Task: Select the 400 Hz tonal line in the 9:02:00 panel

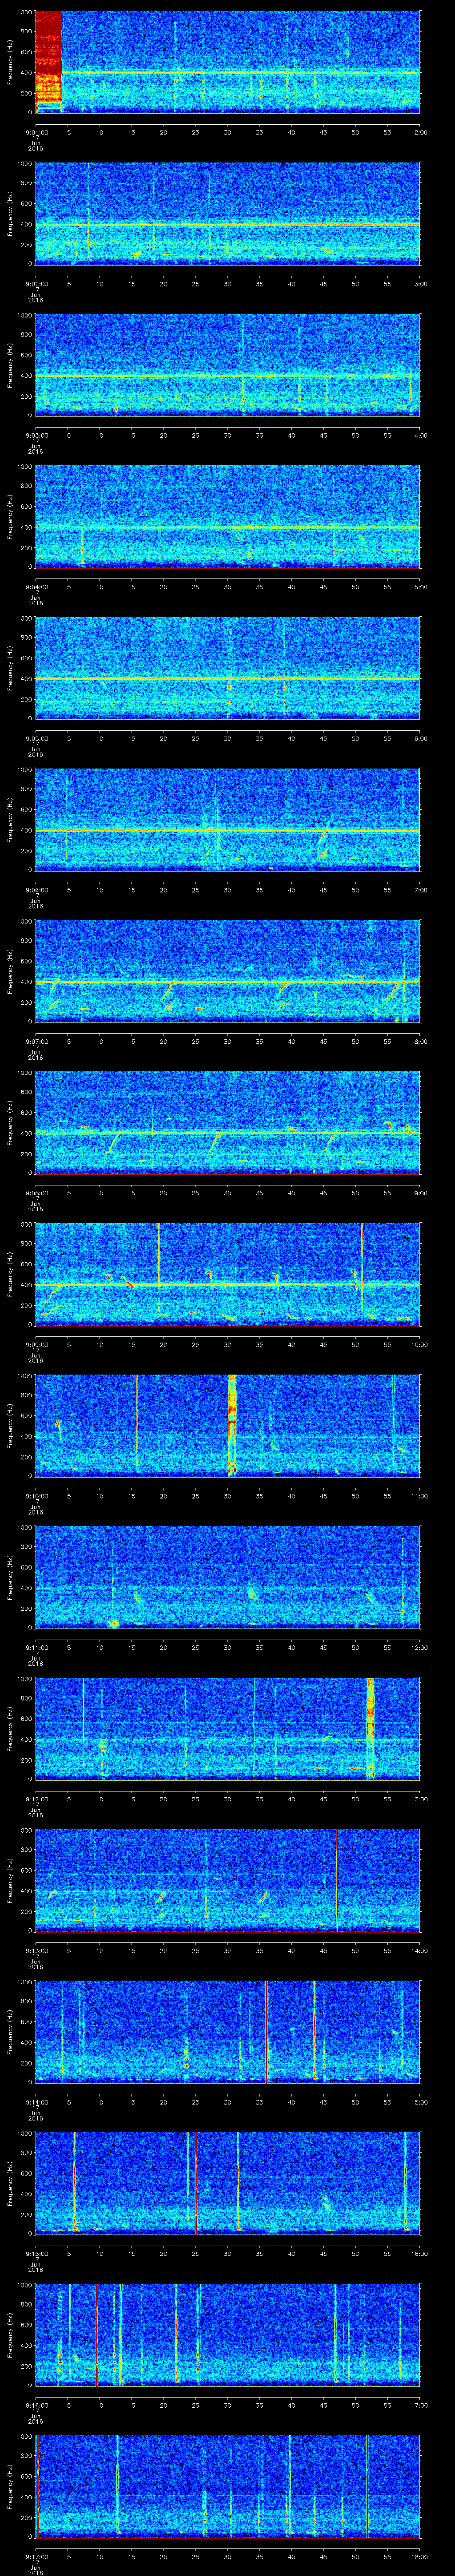Action: pyautogui.click(x=228, y=224)
